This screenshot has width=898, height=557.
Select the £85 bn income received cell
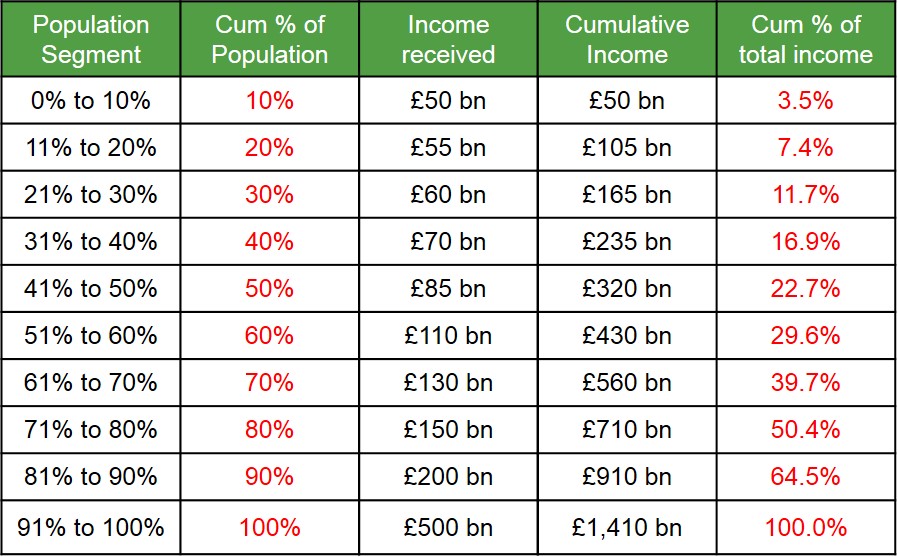448,289
